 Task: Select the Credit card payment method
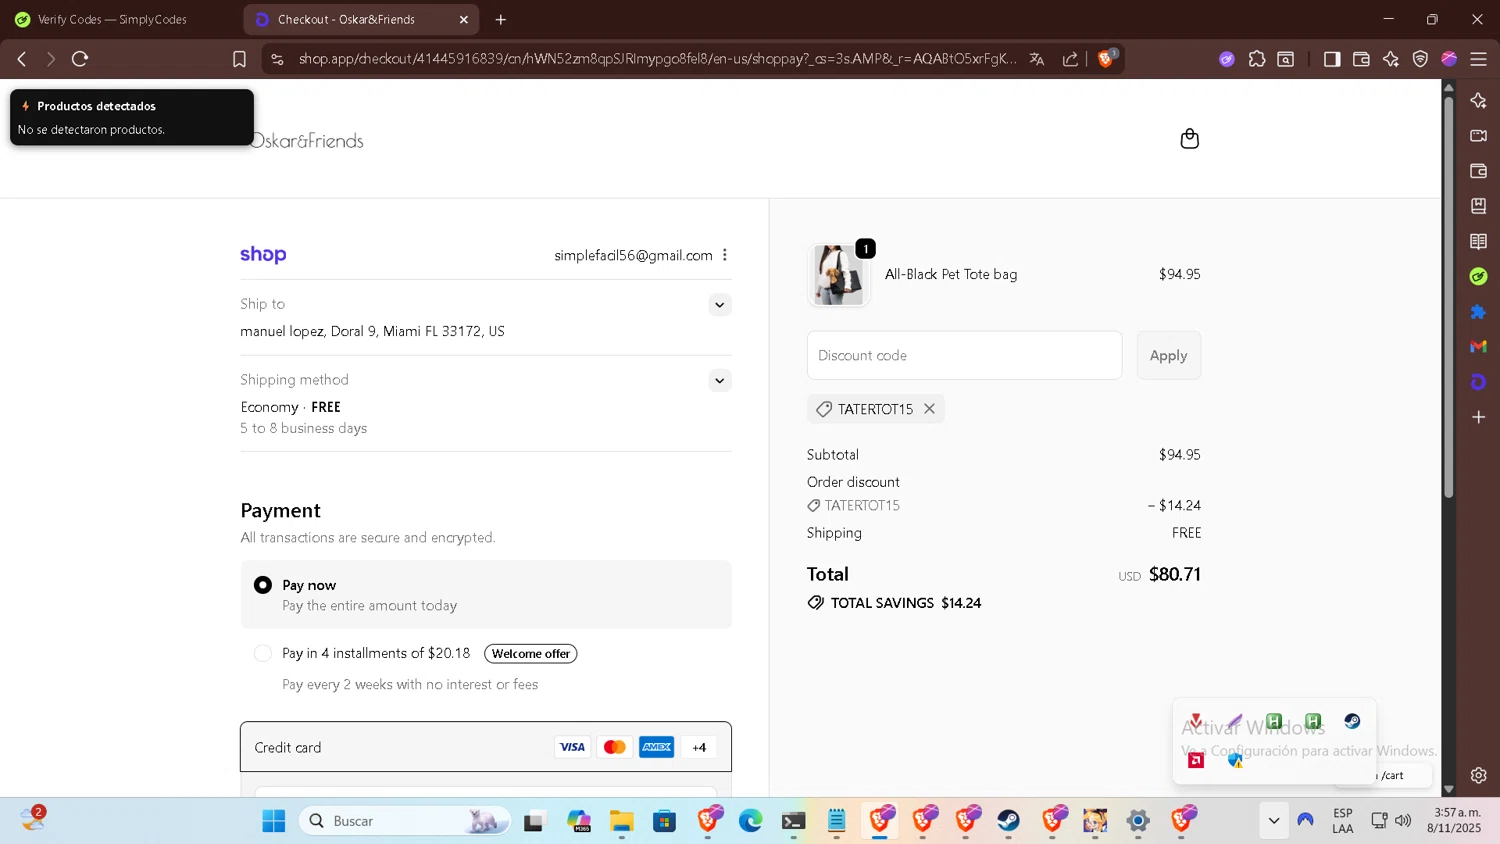486,747
